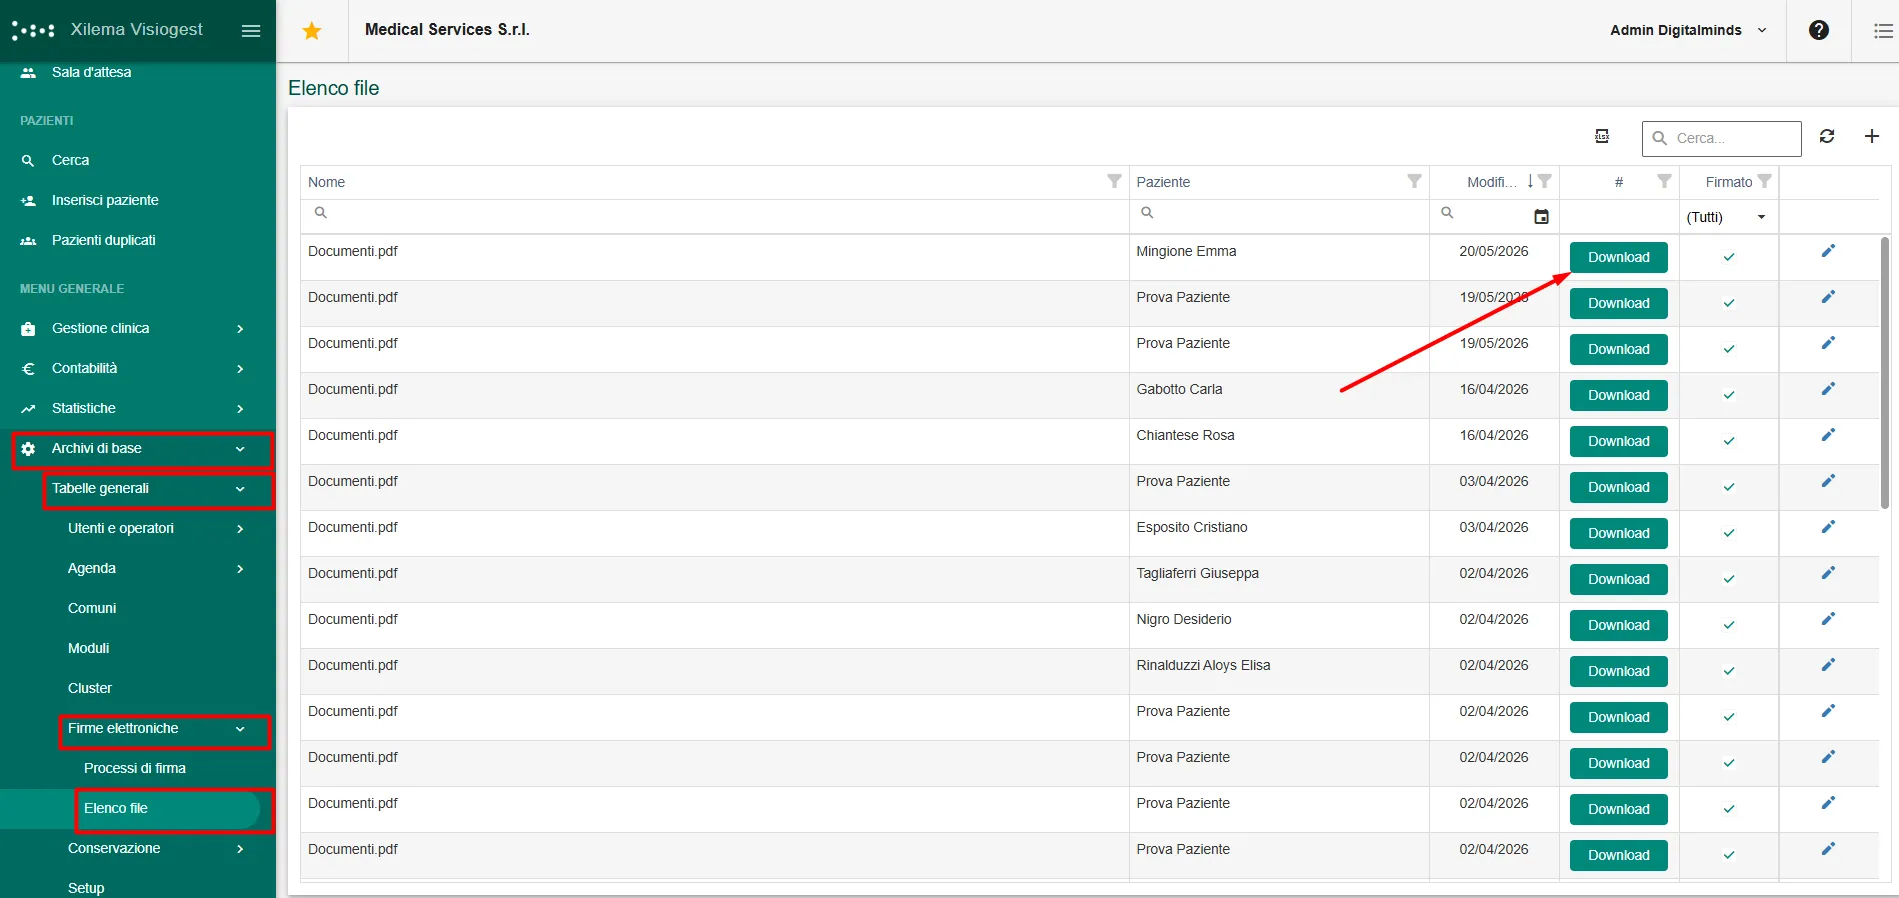
Task: Open the Firmato (Tutti) filter dropdown
Action: point(1727,217)
